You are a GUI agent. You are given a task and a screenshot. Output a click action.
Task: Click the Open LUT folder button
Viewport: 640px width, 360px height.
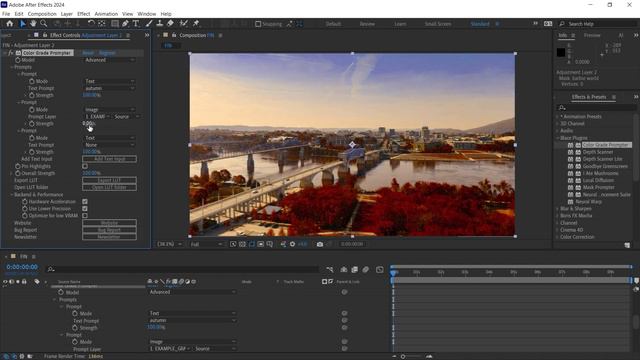[x=109, y=187]
